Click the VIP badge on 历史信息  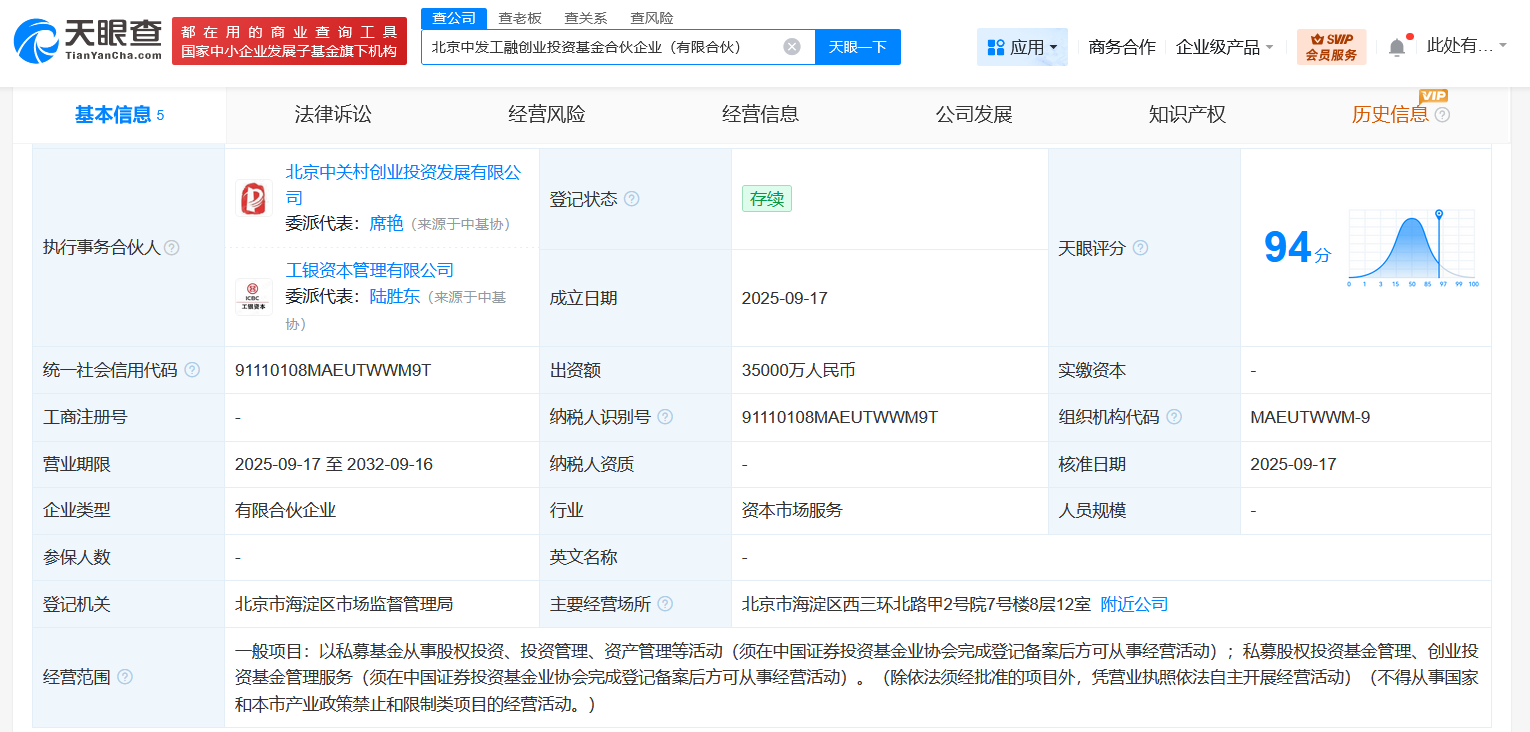coord(1435,97)
